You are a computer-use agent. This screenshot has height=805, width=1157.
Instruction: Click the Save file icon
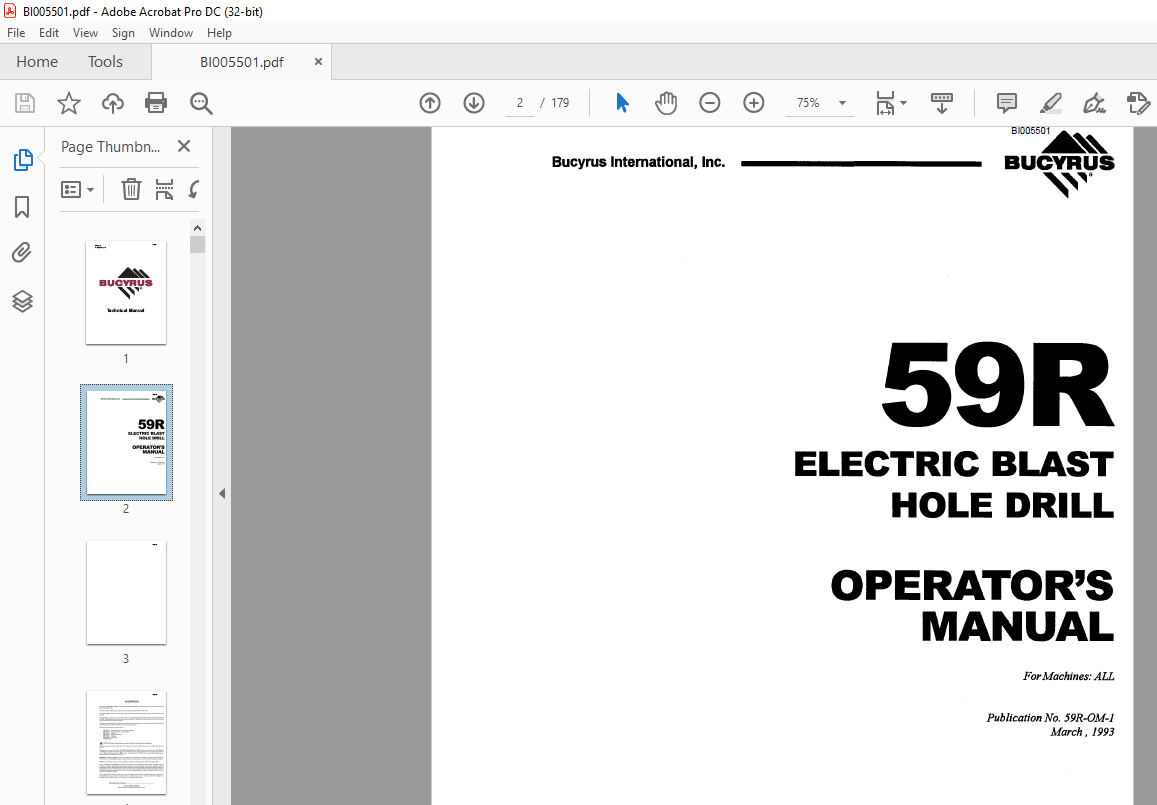25,103
